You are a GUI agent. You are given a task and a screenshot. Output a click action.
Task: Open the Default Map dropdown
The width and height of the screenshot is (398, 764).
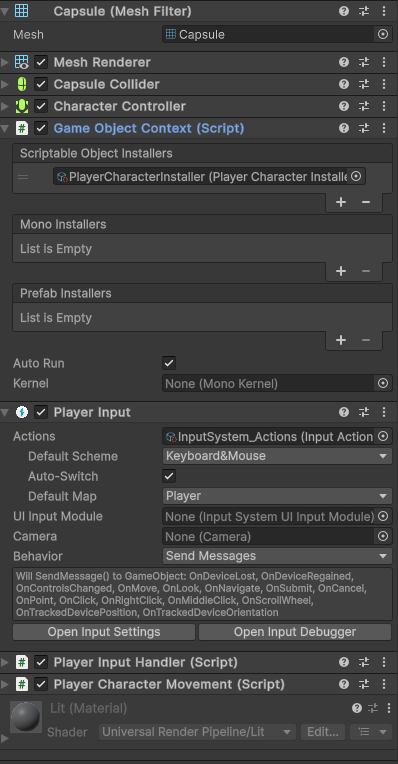coord(277,496)
